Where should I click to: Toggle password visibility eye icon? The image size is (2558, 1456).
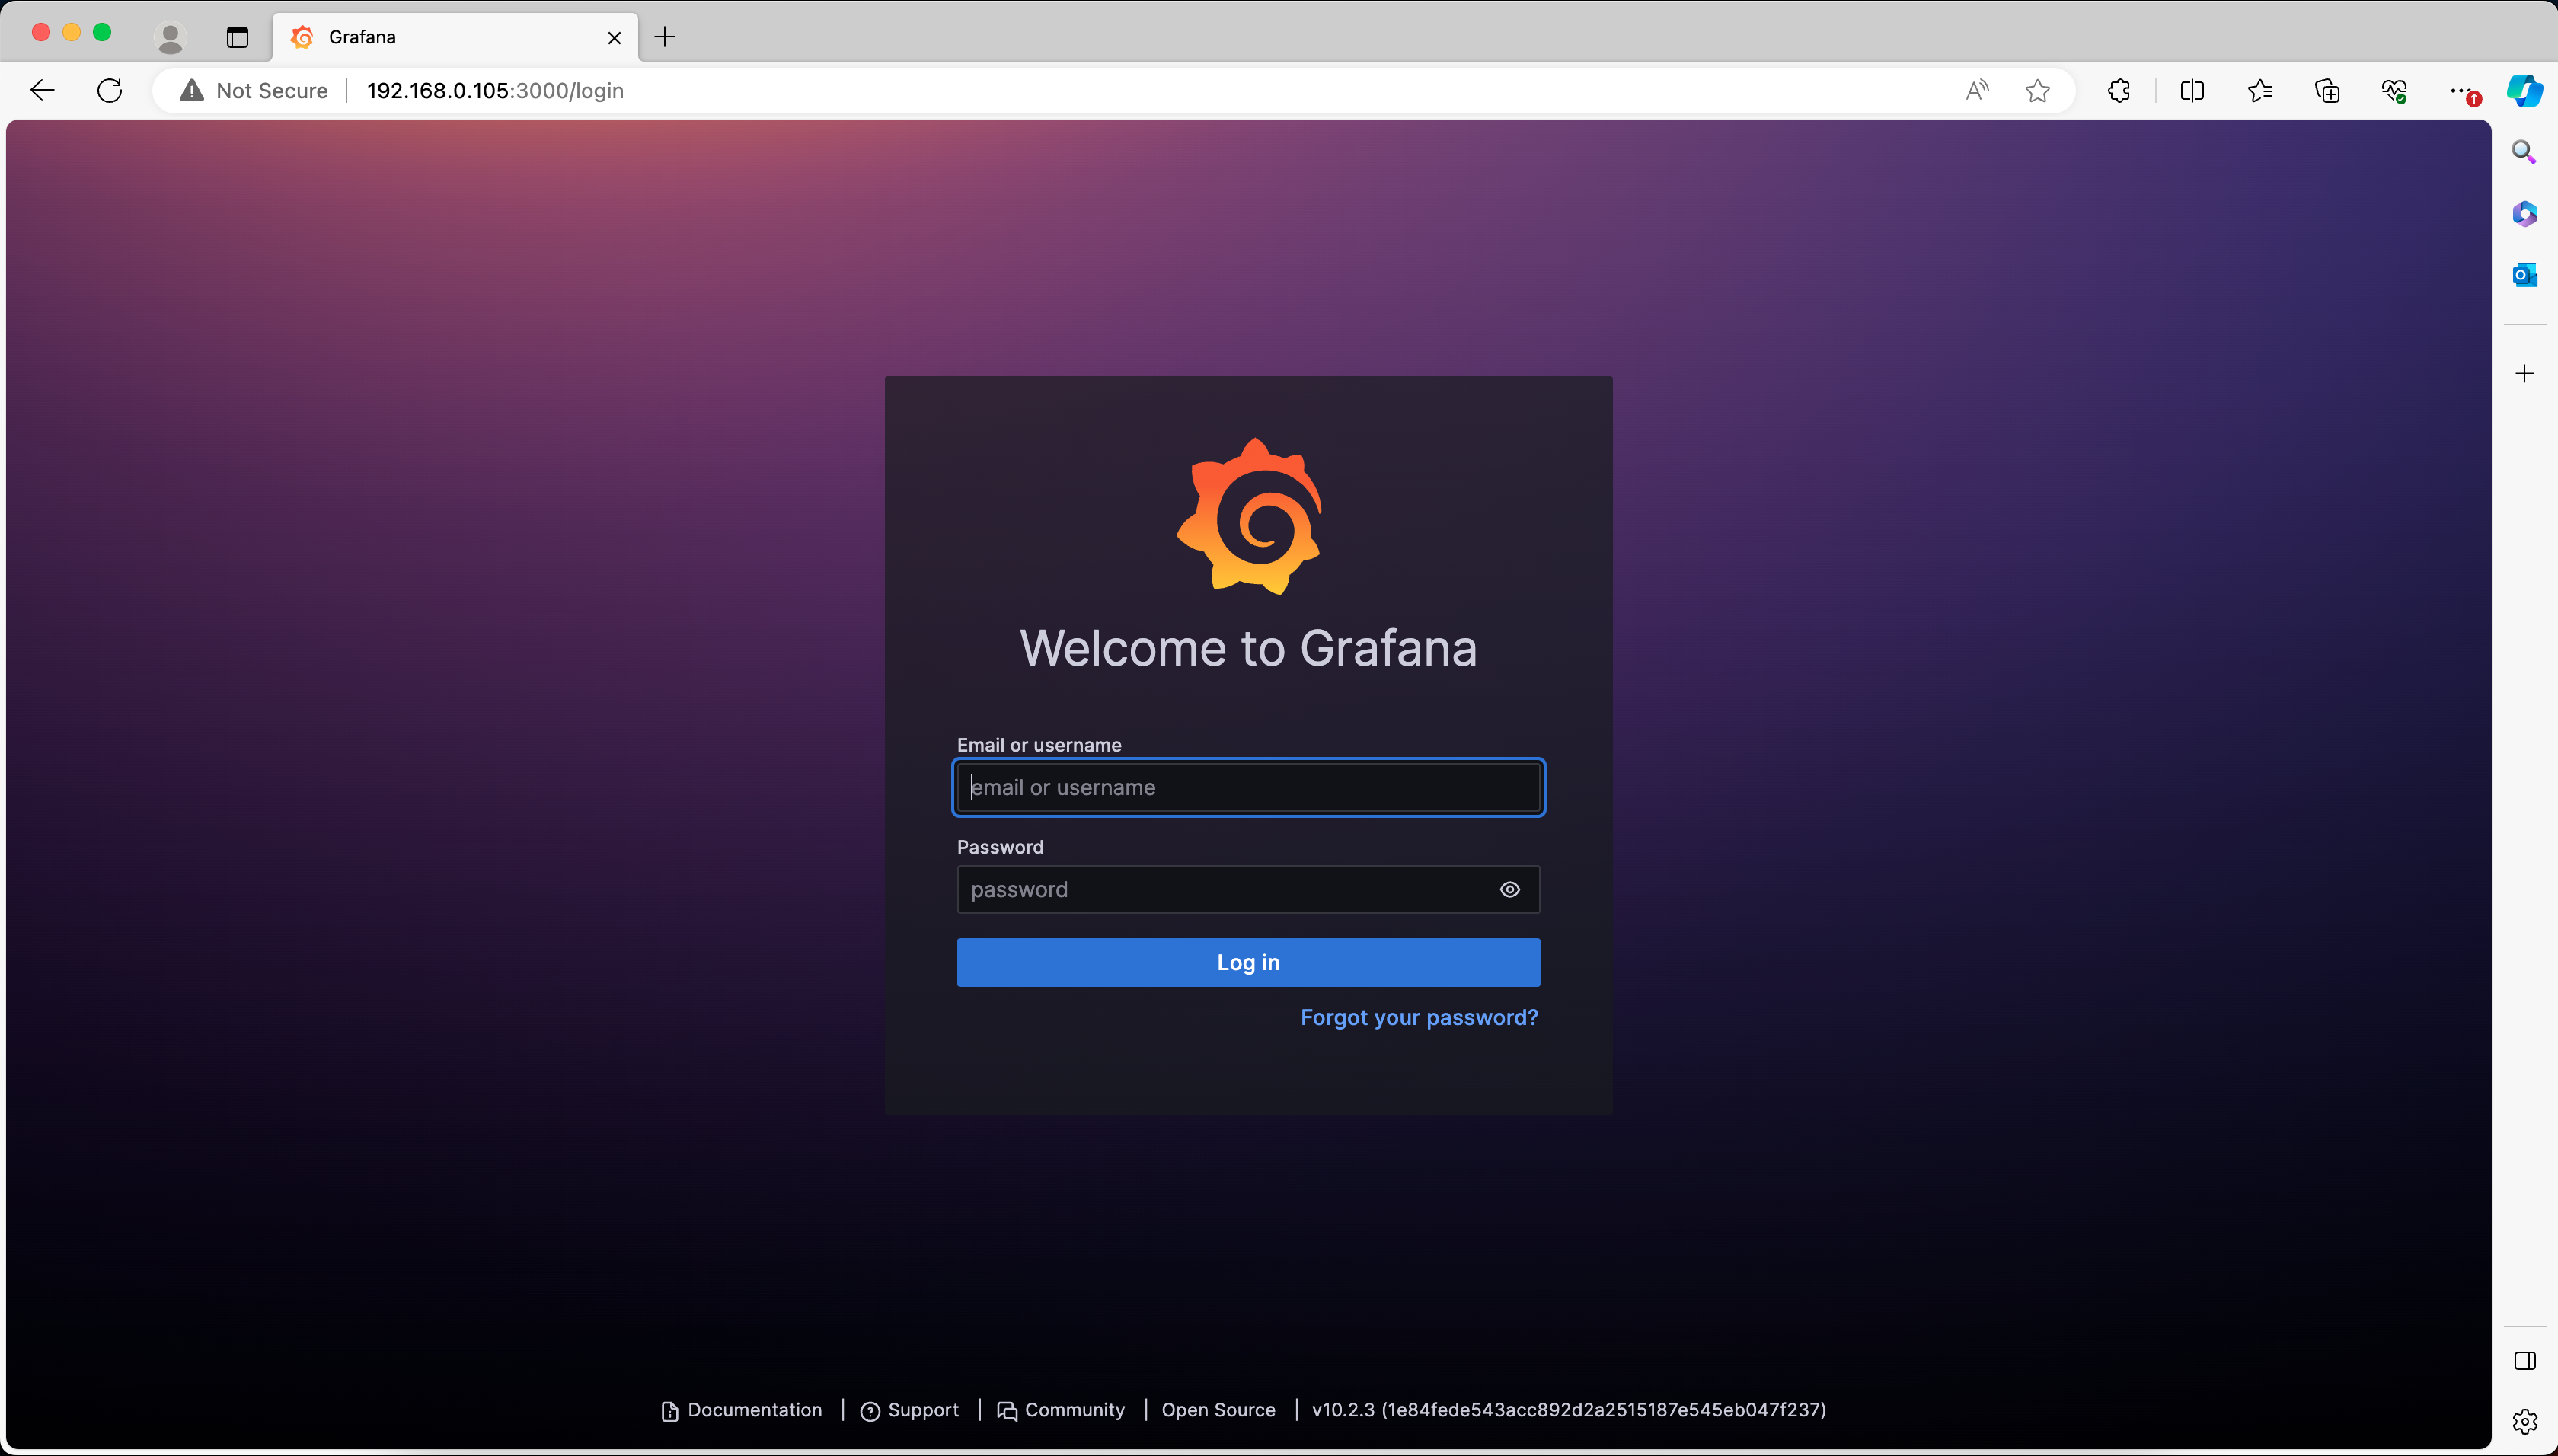[x=1509, y=889]
